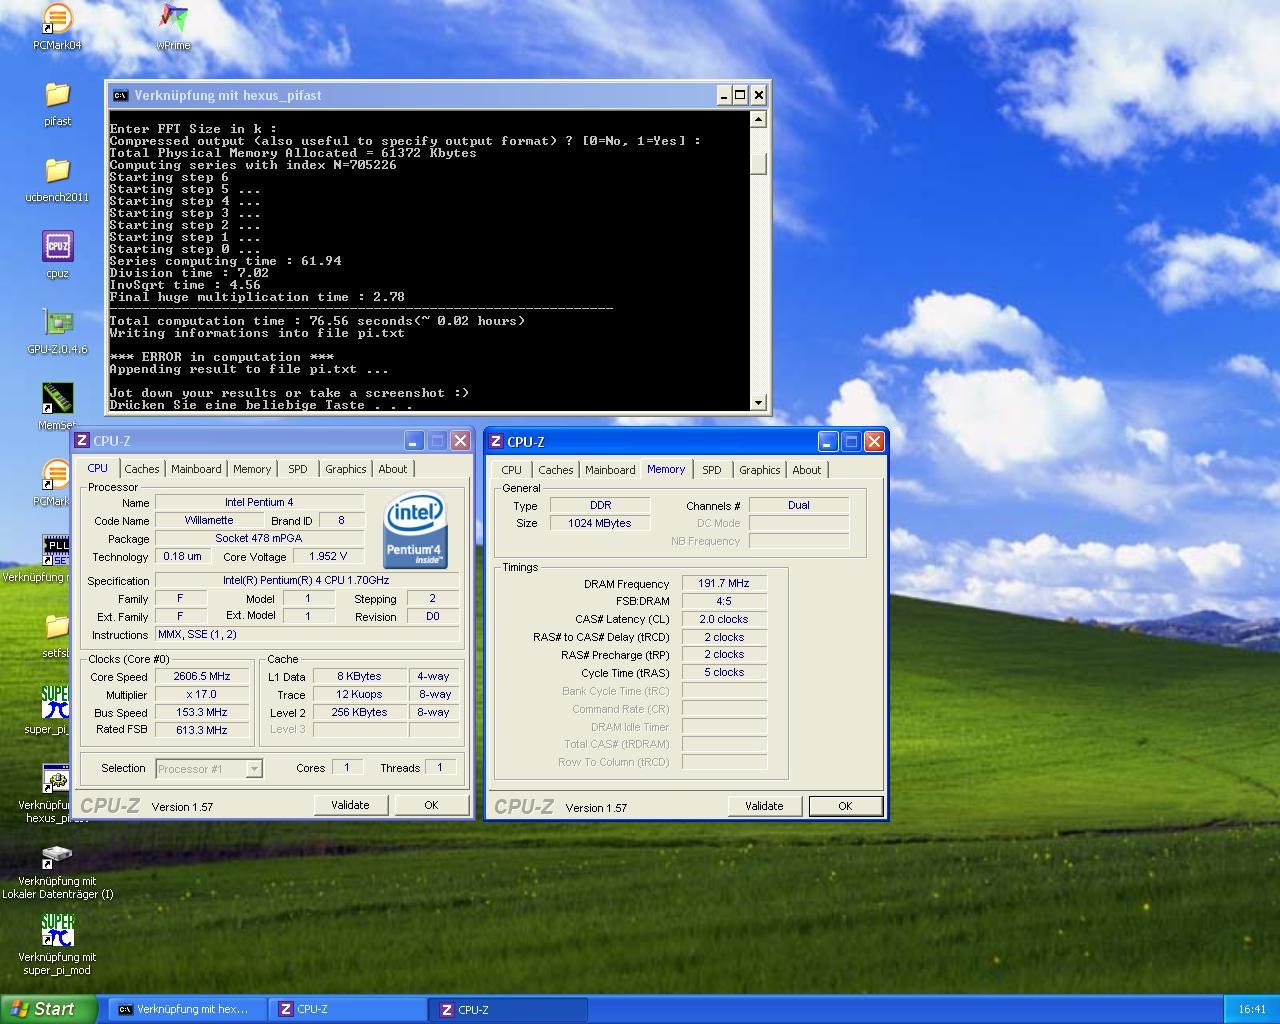Click the Rated FSB value 613.3 MHz

click(202, 731)
